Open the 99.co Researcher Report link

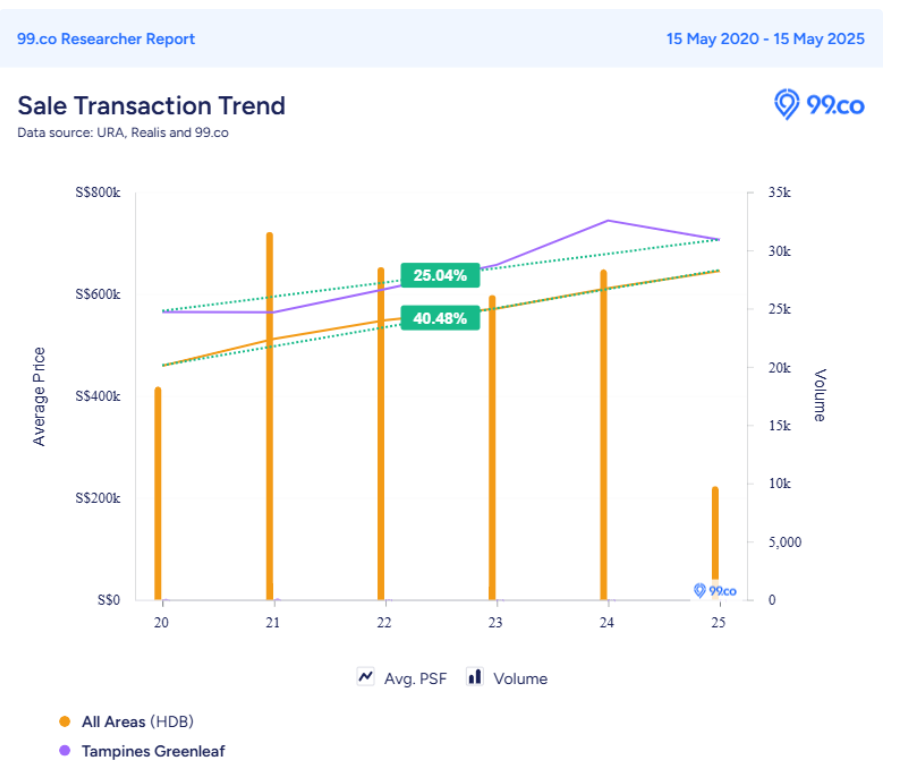[x=106, y=39]
